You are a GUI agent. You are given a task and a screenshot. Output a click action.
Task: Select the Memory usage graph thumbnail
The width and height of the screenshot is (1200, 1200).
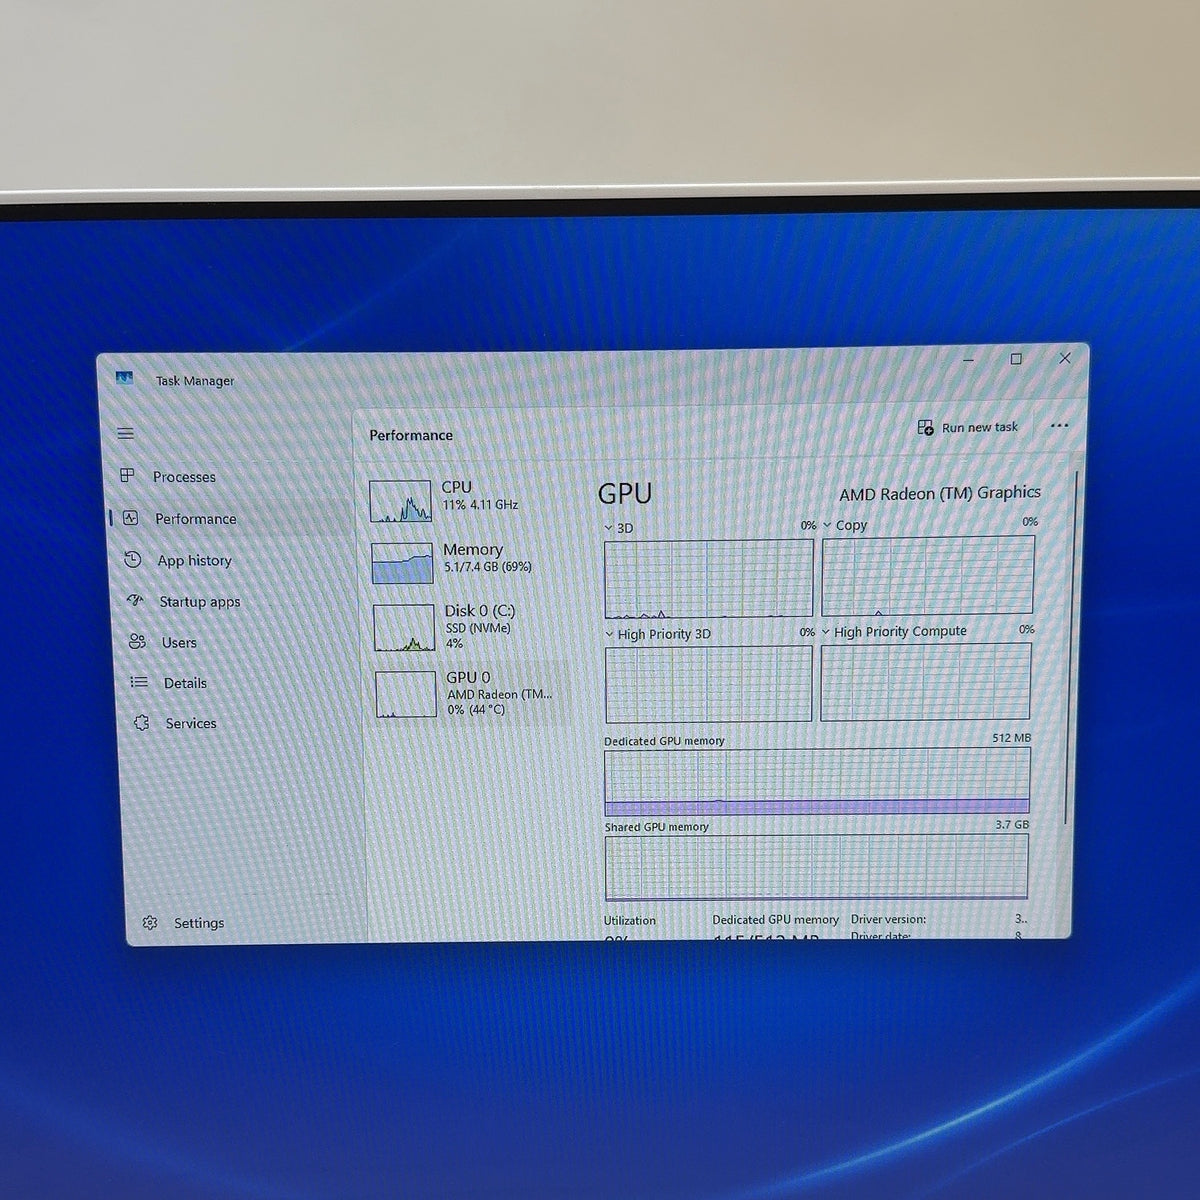[402, 563]
